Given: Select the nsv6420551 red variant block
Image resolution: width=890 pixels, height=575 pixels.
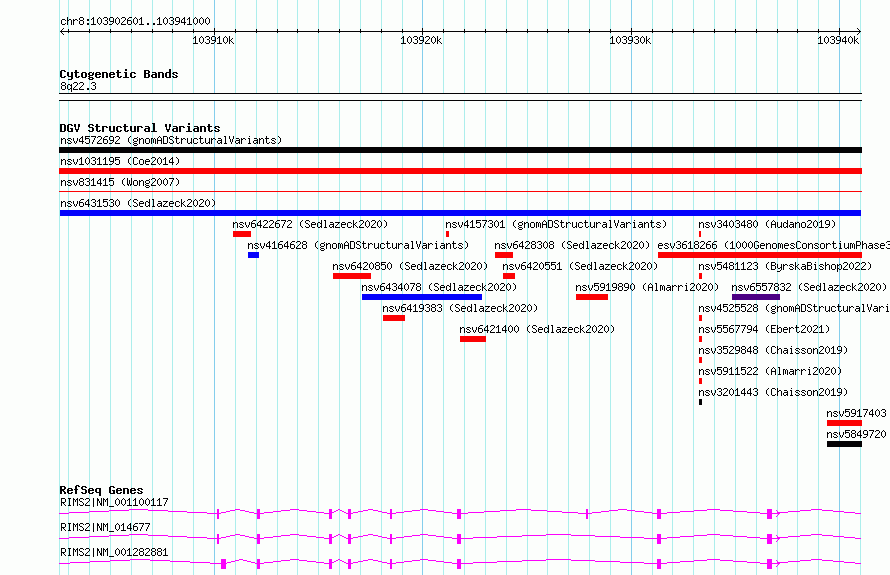Looking at the screenshot, I should tap(509, 276).
